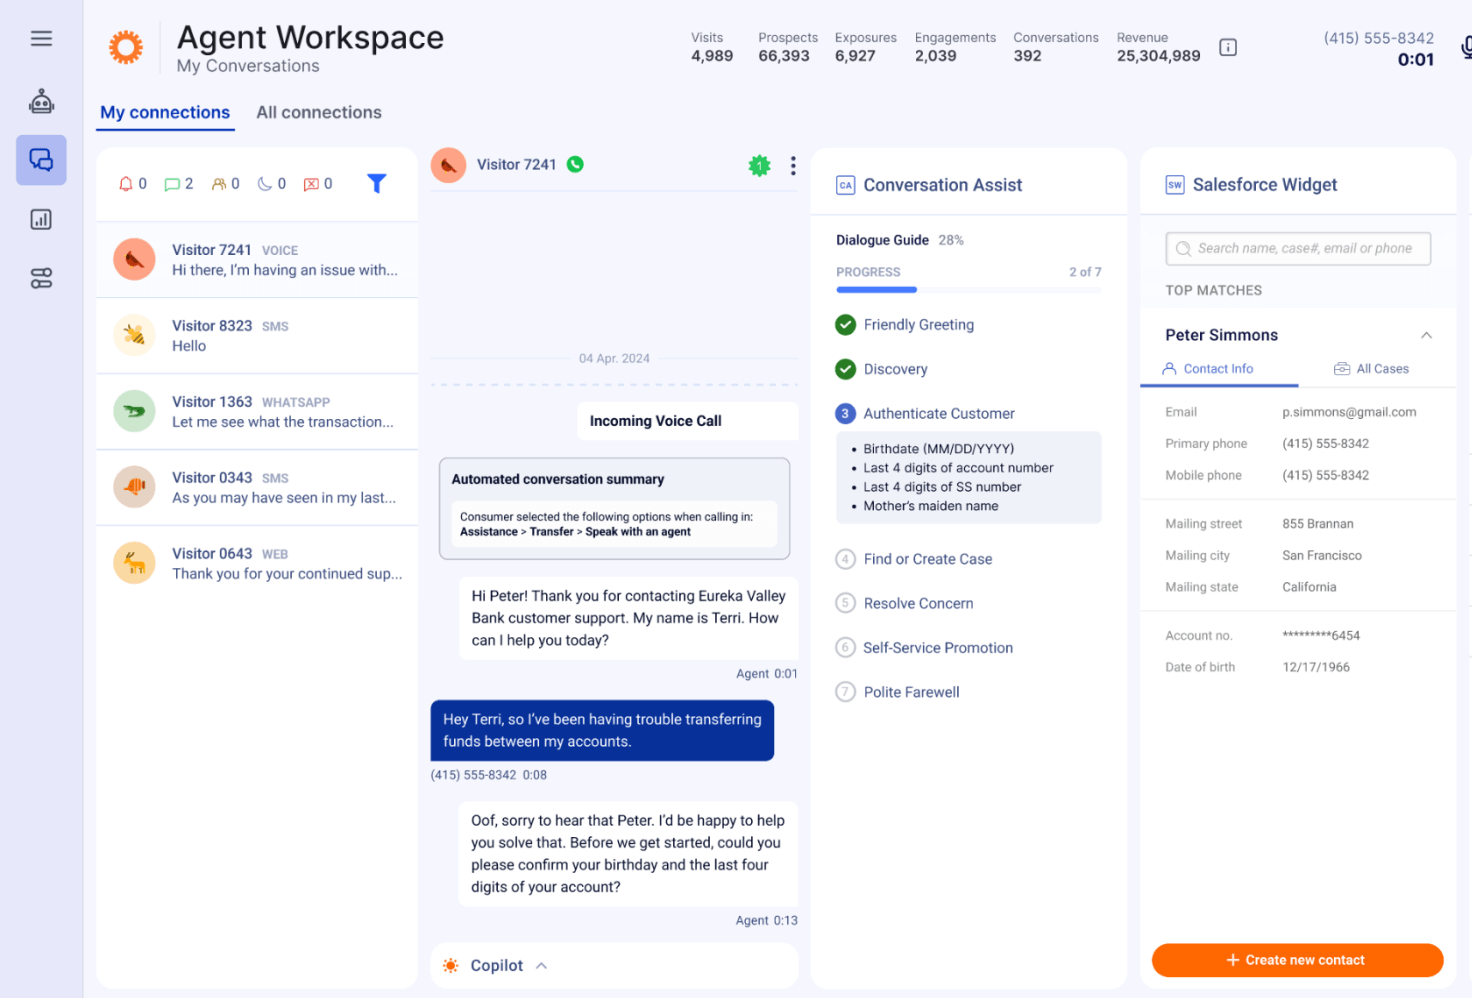The width and height of the screenshot is (1472, 998).
Task: Click the San Francisco mailing city value
Action: coord(1322,556)
